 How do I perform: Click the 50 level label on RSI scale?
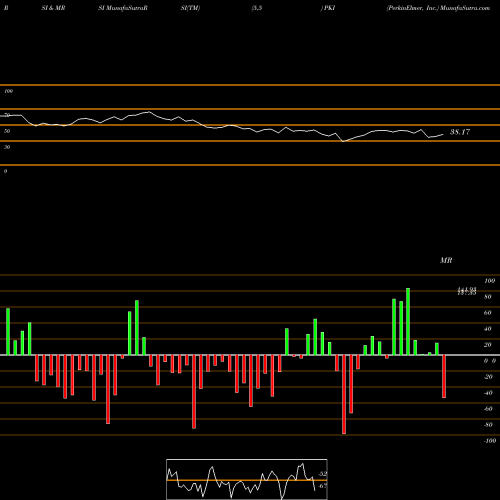coord(7,131)
